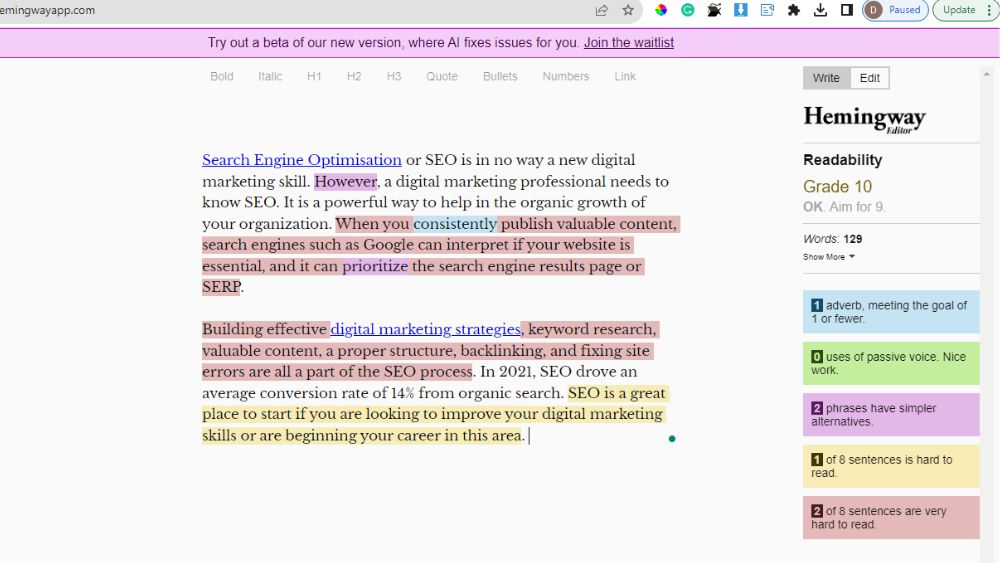
Task: Click the Grade 10 readability score
Action: (837, 187)
